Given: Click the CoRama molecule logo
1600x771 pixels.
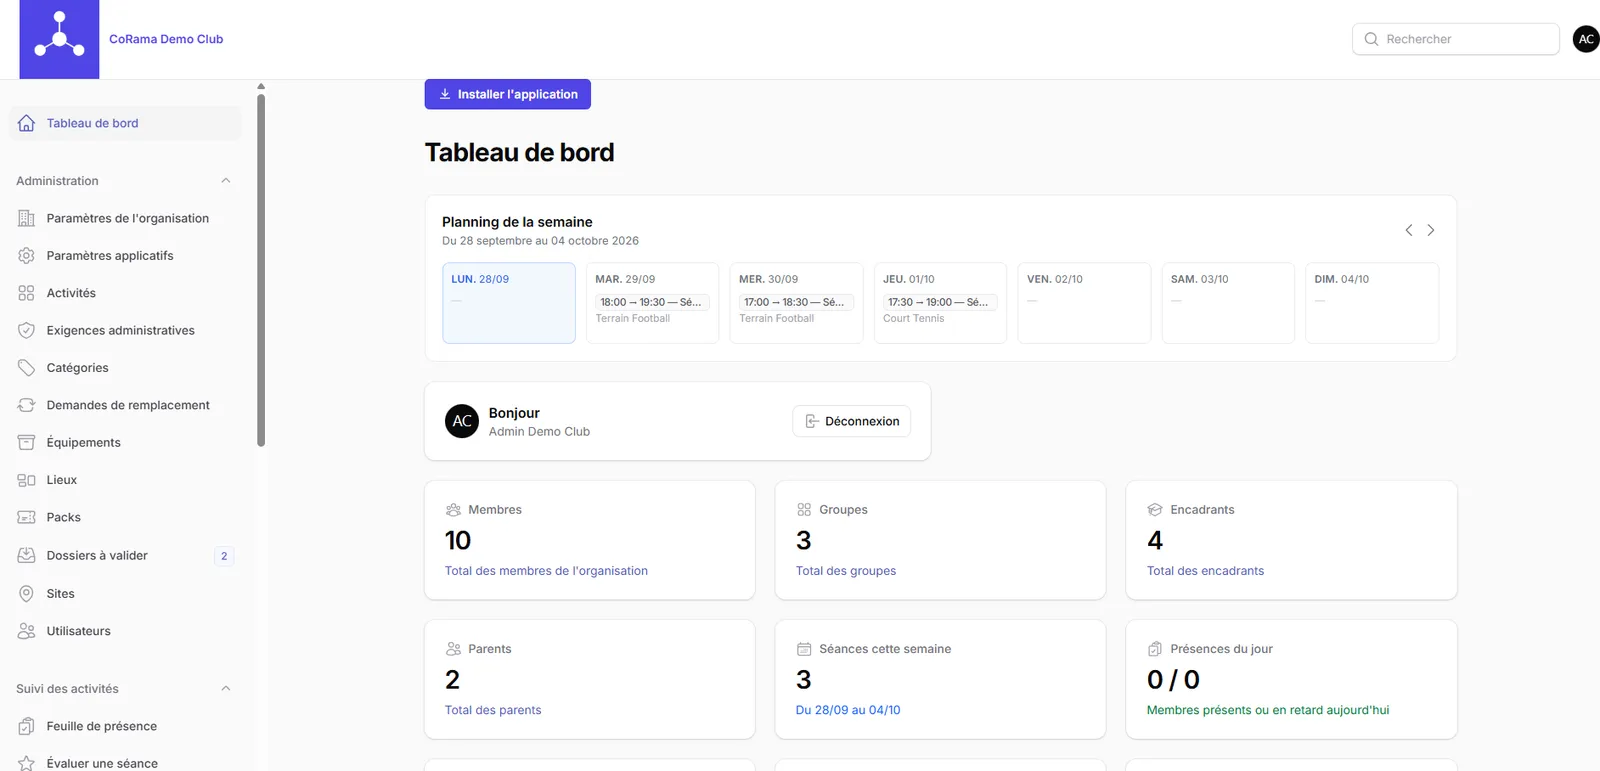Looking at the screenshot, I should coord(59,39).
